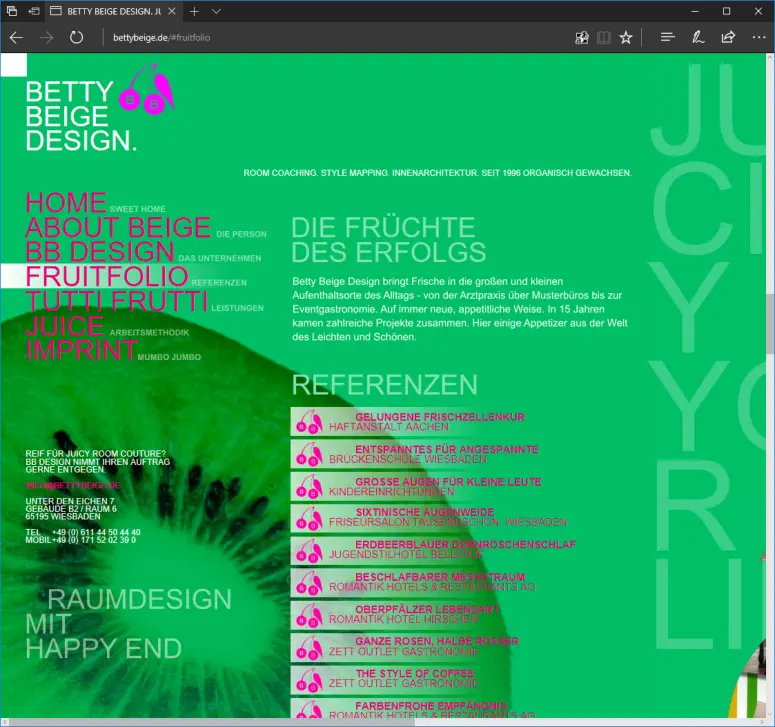Click the address bar URL field
The height and width of the screenshot is (727, 775).
pos(330,38)
